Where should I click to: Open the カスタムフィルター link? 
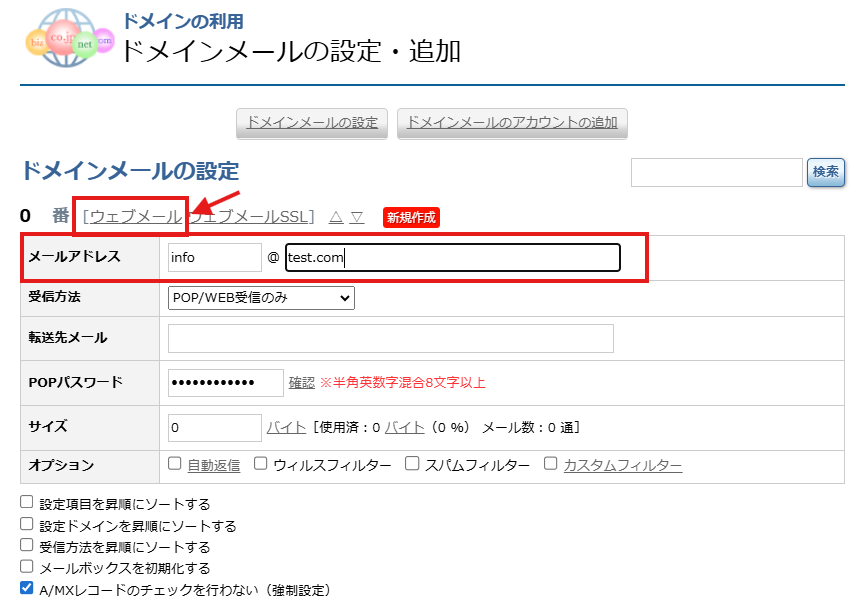(x=622, y=465)
